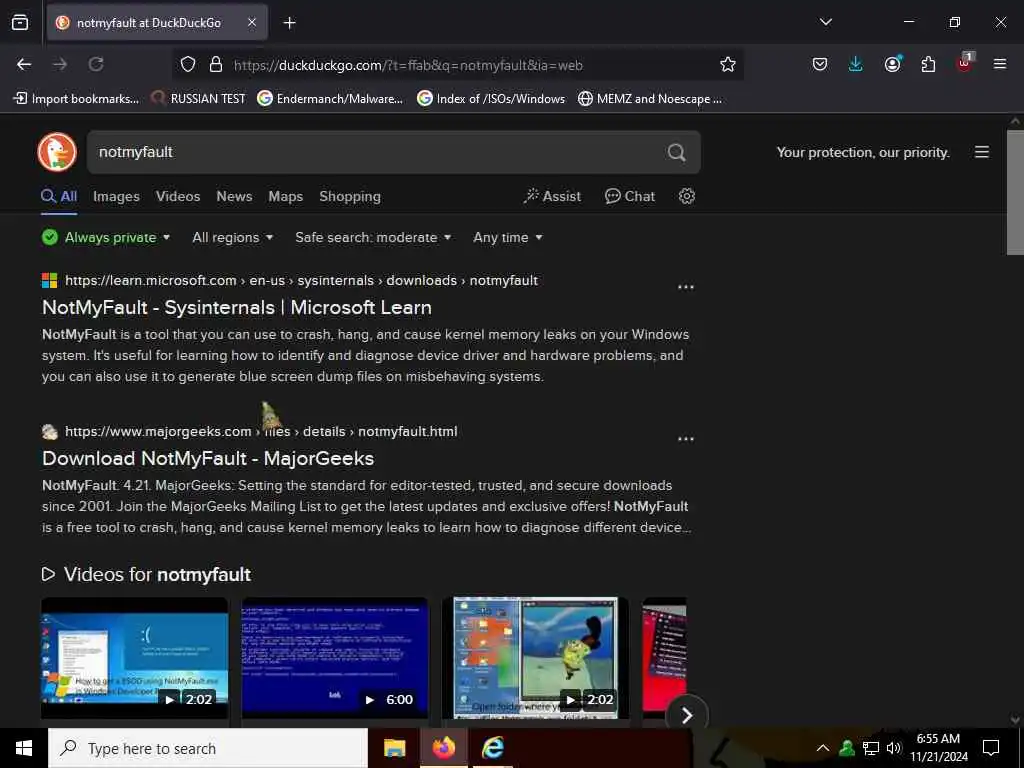Open the Windows Start menu
This screenshot has height=768, width=1024.
pyautogui.click(x=24, y=748)
